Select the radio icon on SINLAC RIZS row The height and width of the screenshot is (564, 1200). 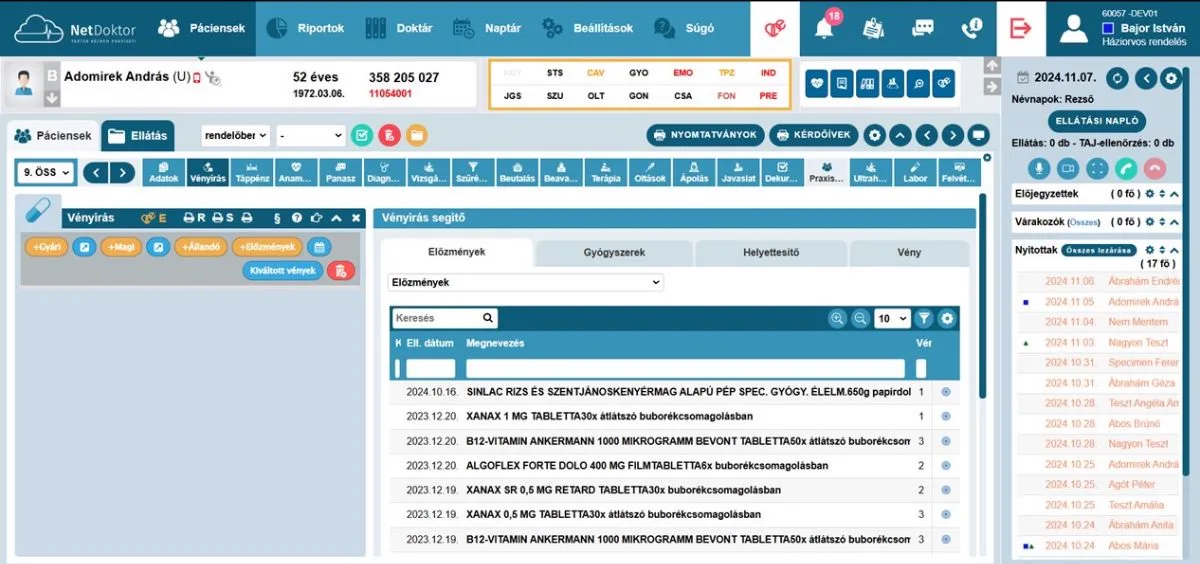pos(946,392)
